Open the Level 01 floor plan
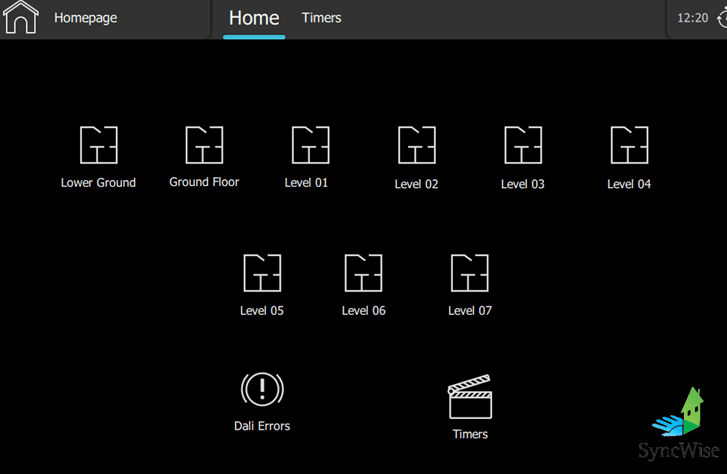The width and height of the screenshot is (727, 474). coord(310,145)
